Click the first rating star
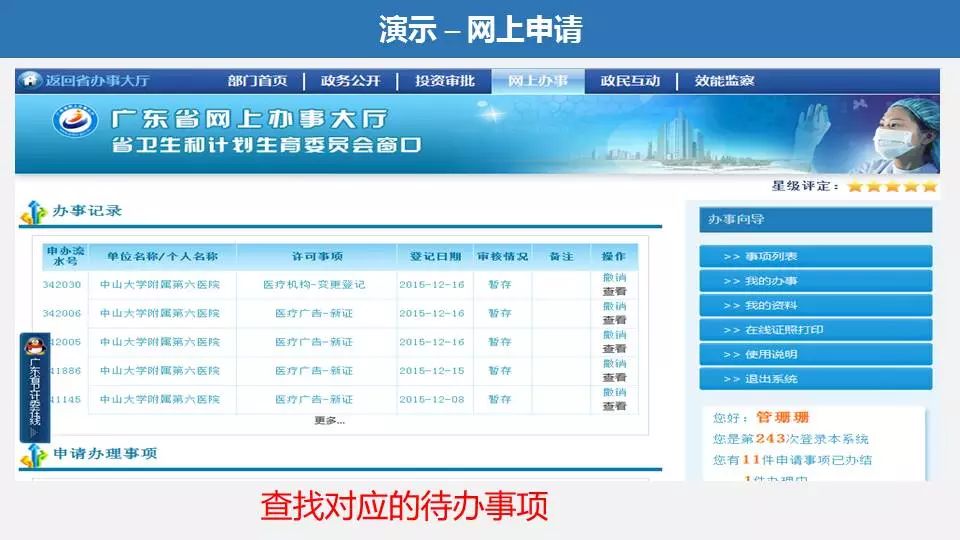The width and height of the screenshot is (960, 540). pos(855,186)
